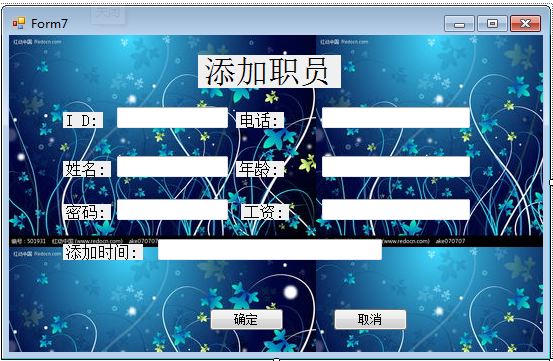
Task: Click the 姓名 name input field
Action: point(172,166)
